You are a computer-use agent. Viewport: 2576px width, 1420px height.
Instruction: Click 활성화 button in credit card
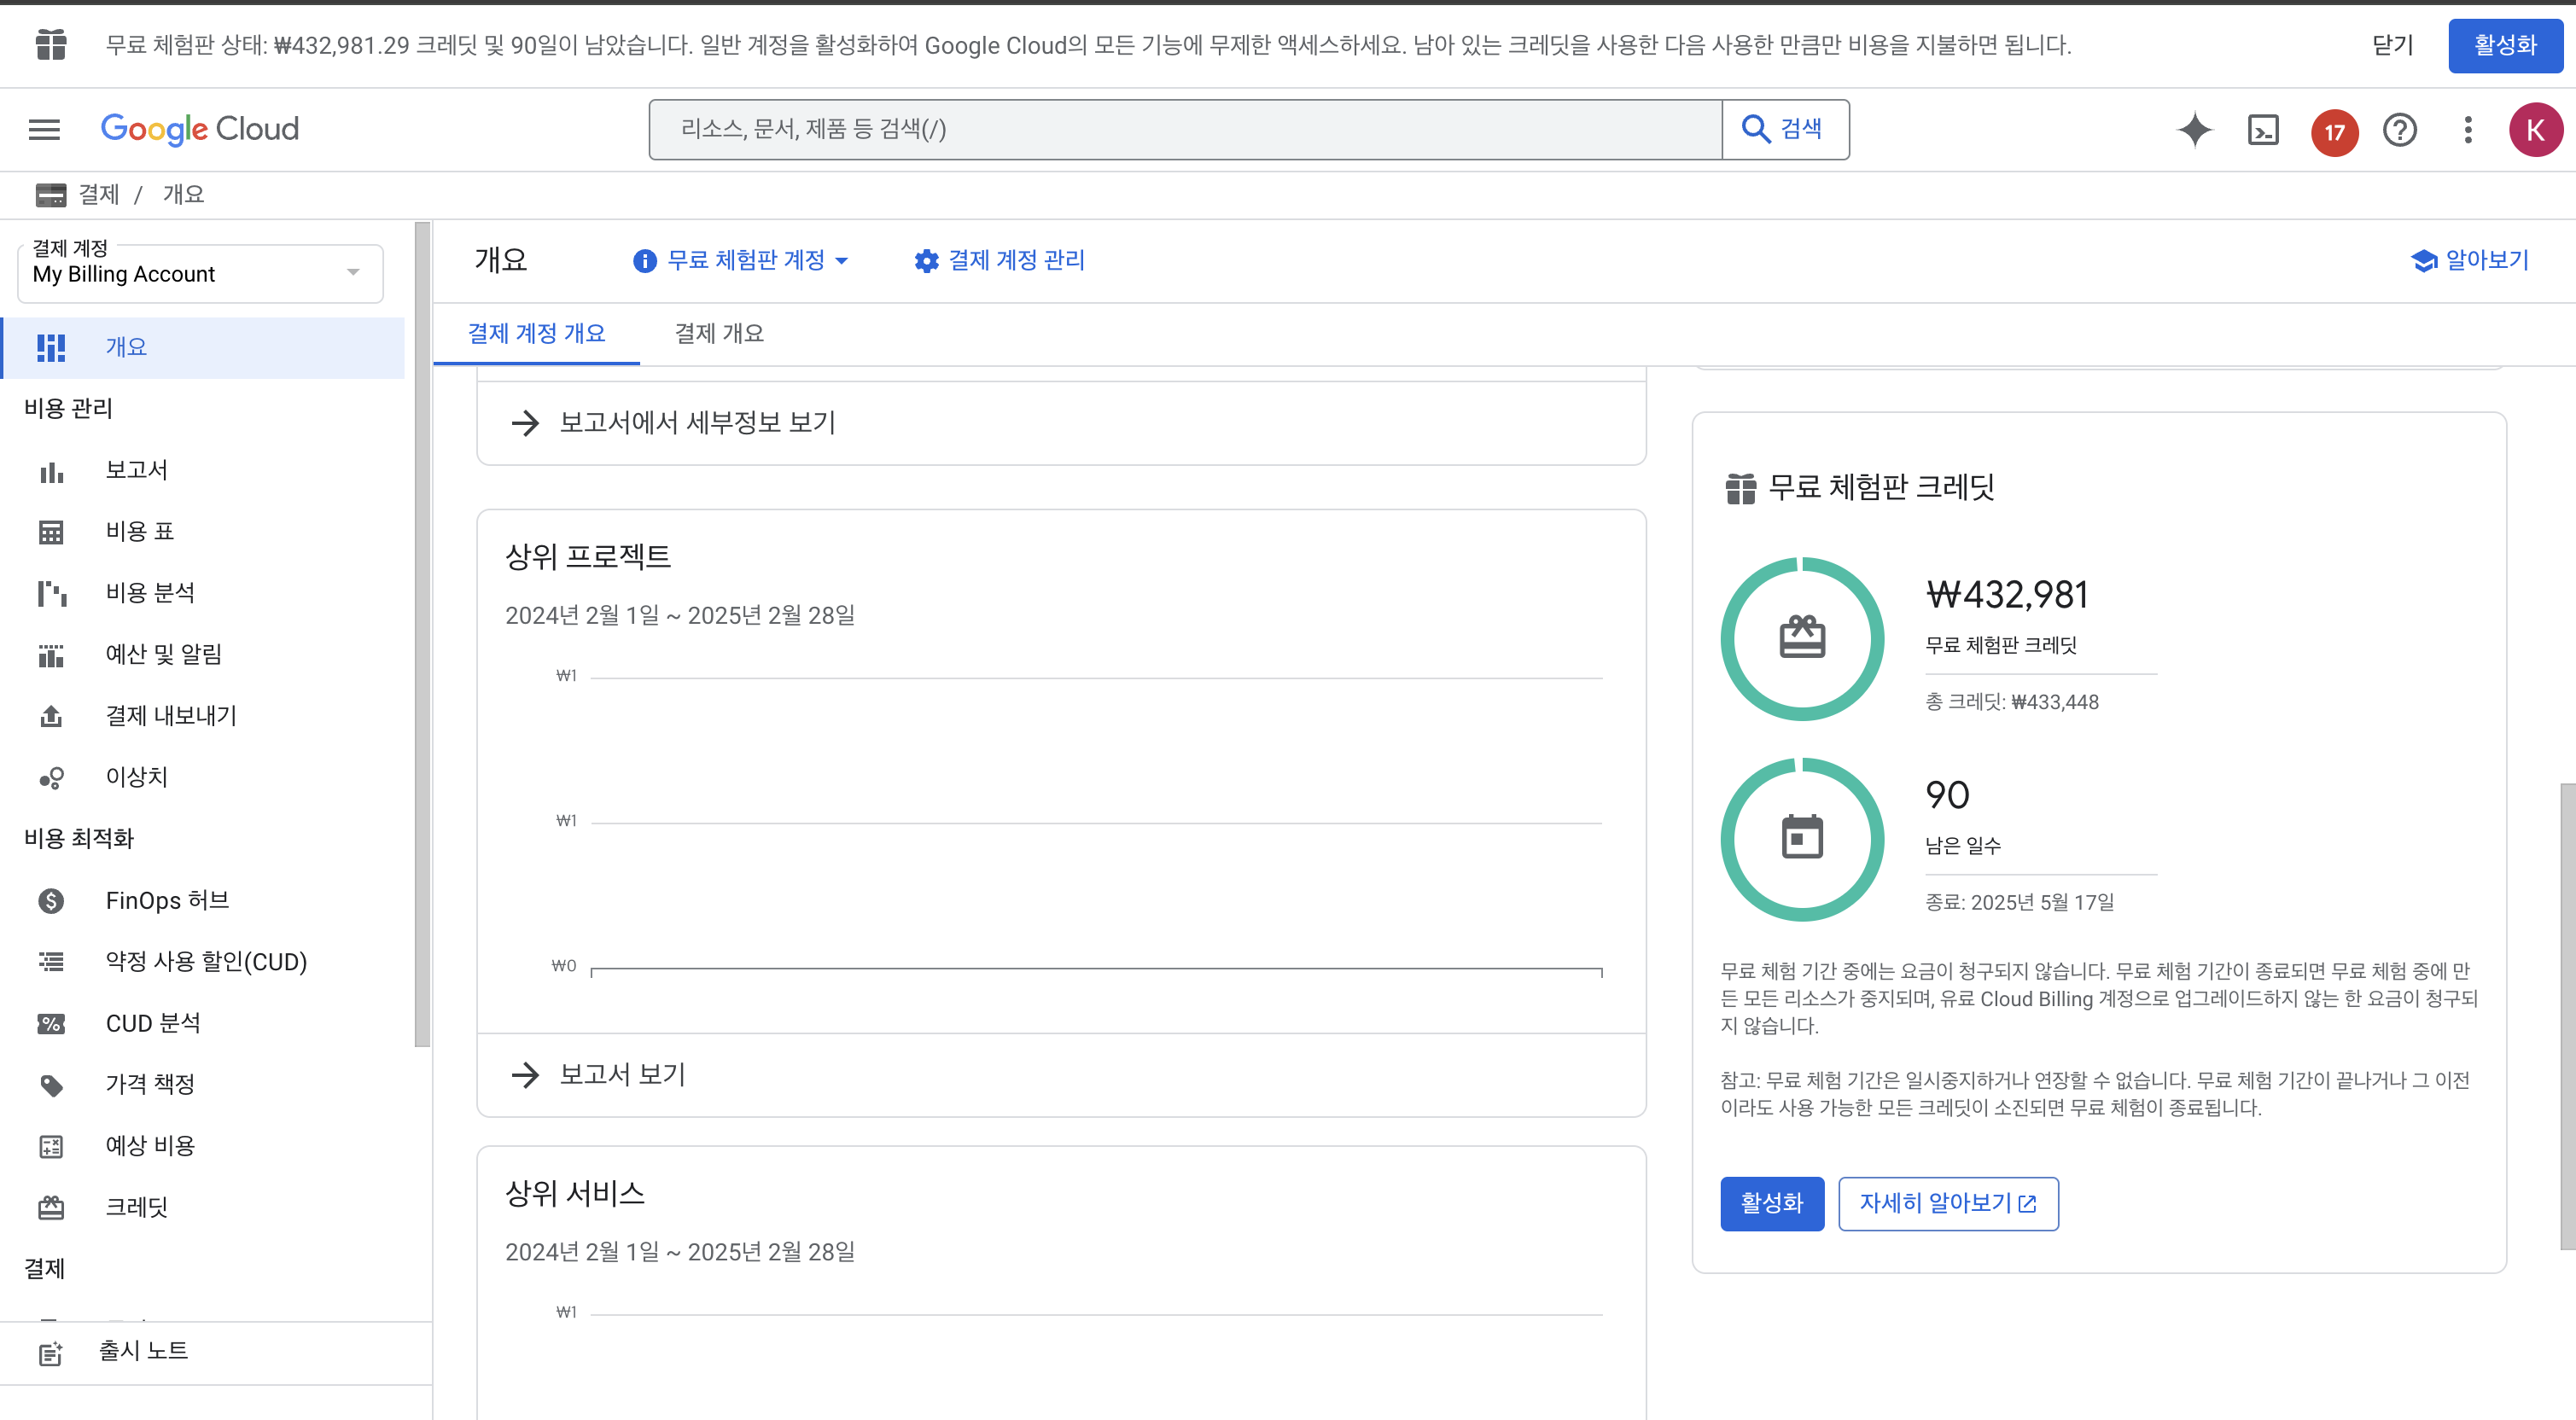pos(1771,1202)
